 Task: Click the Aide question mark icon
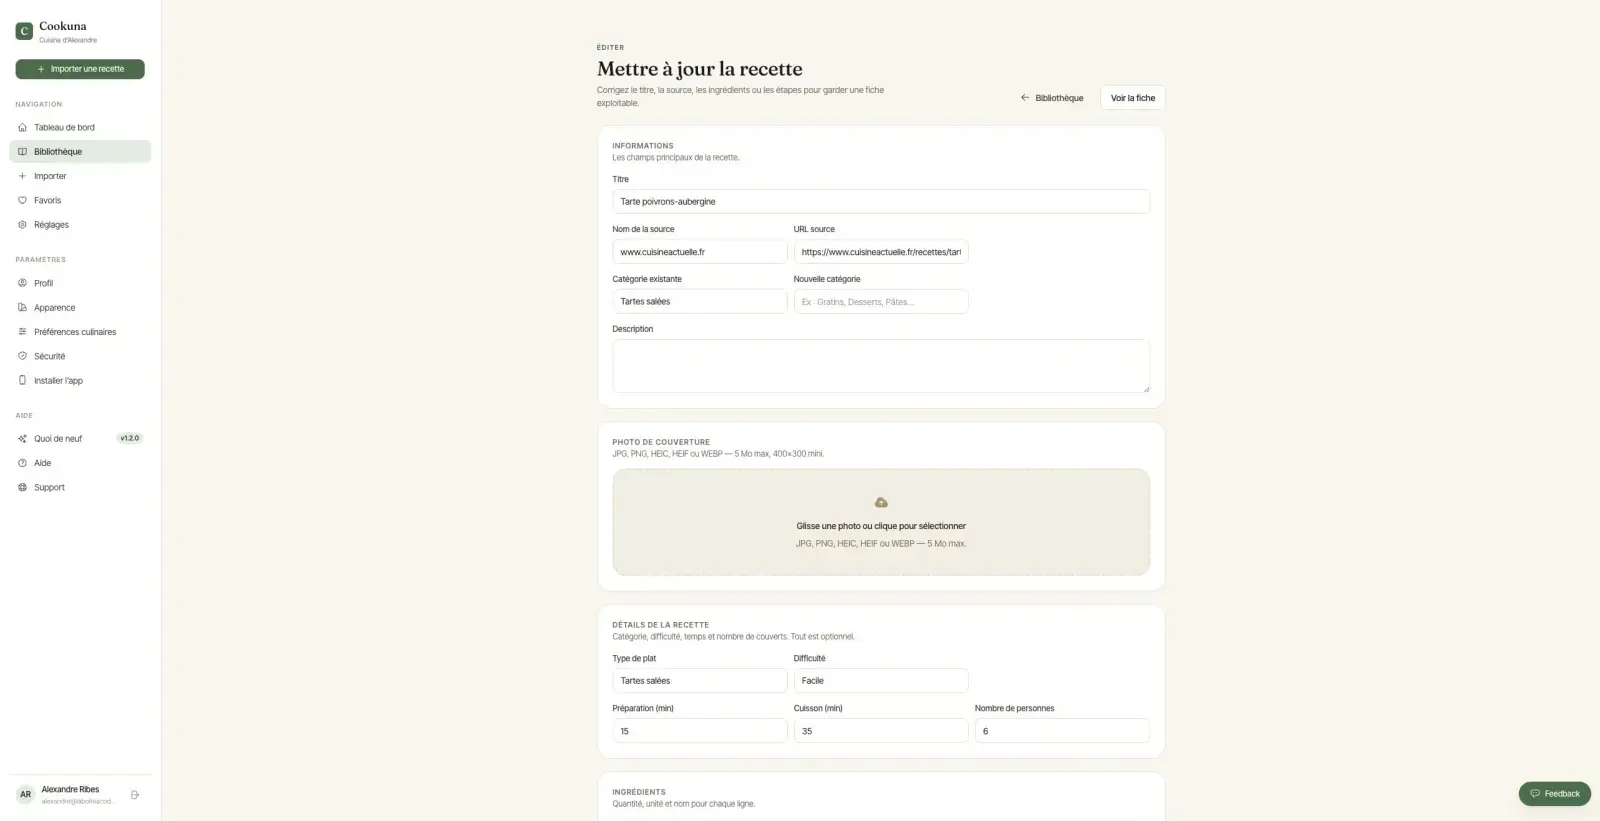click(22, 463)
